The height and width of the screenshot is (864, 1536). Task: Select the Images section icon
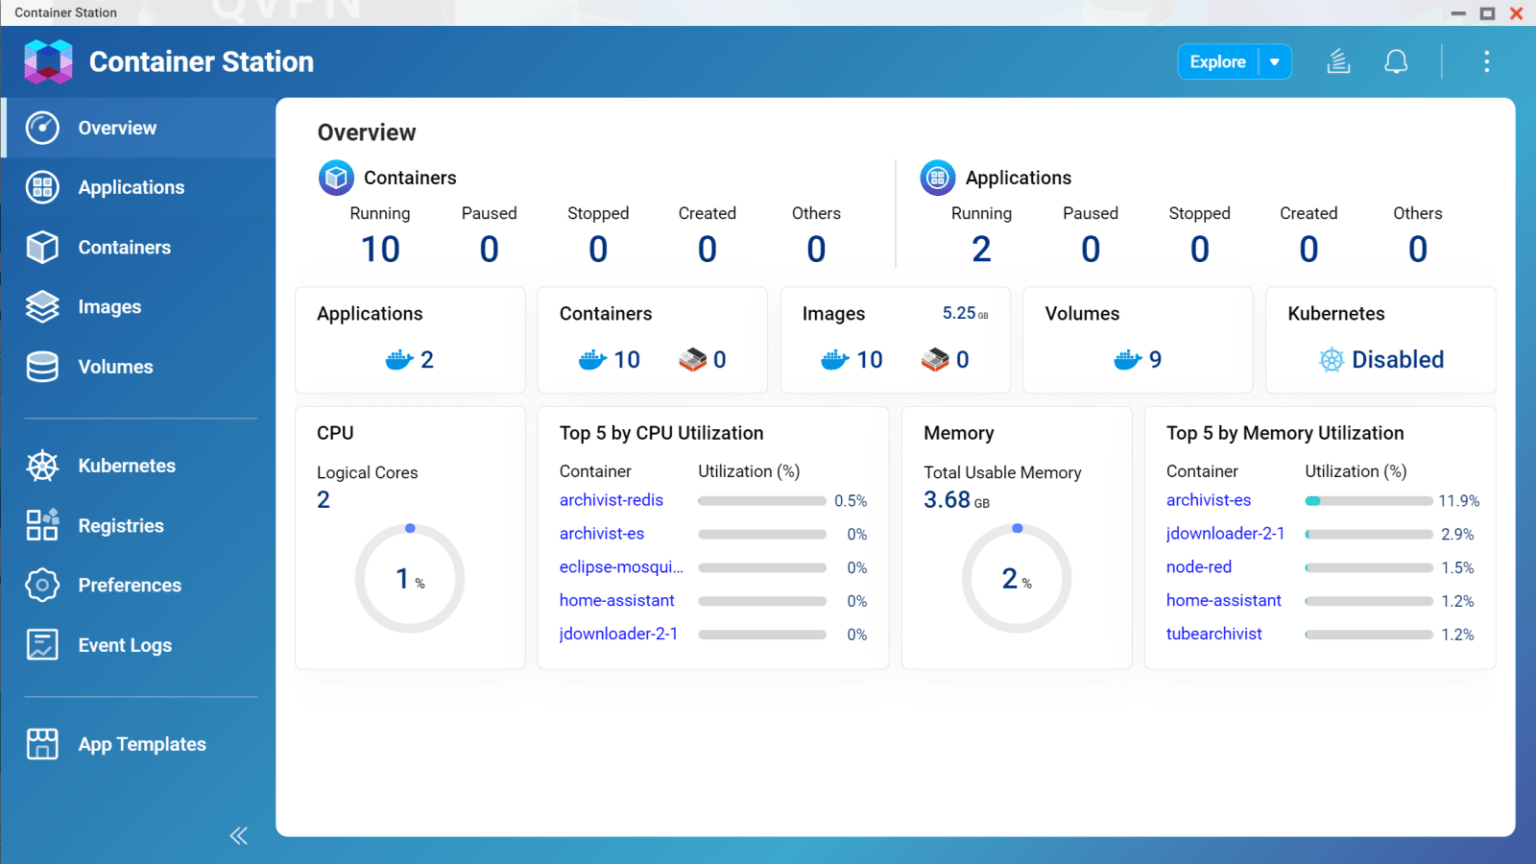click(42, 307)
